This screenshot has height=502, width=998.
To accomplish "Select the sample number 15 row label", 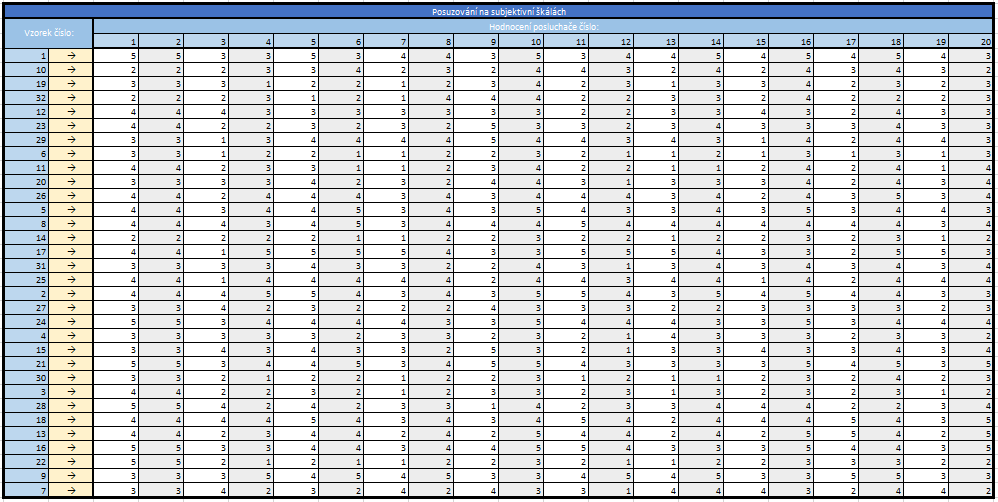I will coord(27,350).
